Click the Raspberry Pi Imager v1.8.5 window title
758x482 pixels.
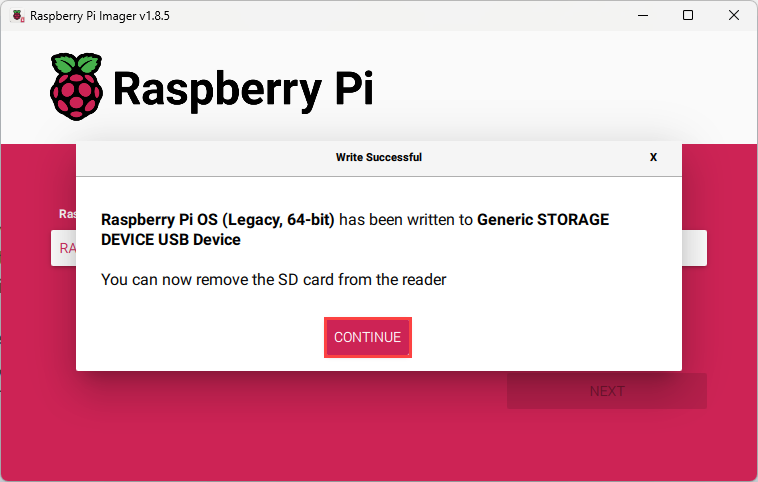point(100,16)
